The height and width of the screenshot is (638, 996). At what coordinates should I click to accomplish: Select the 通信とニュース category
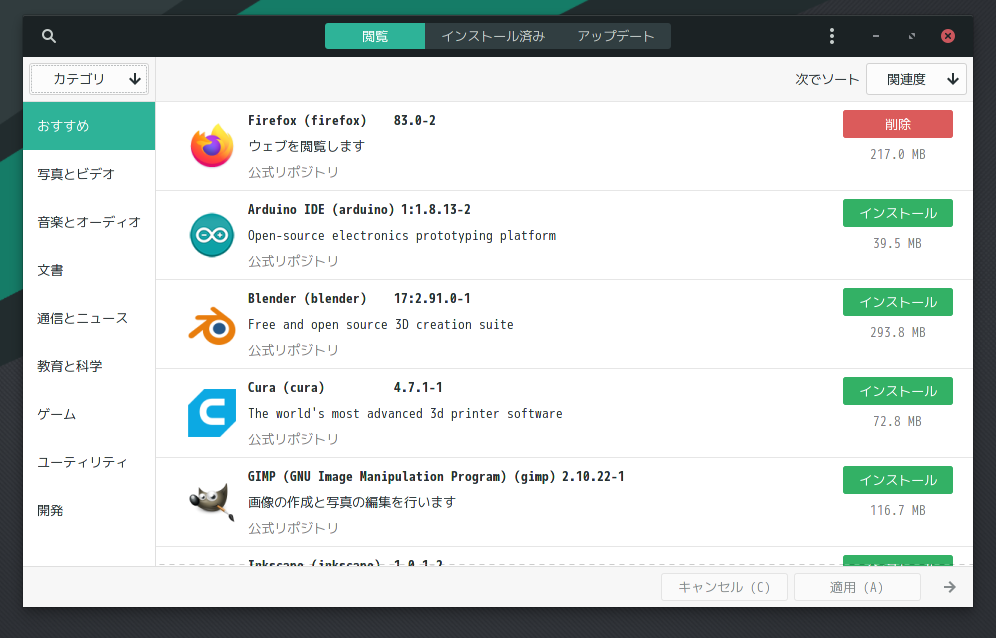click(89, 318)
